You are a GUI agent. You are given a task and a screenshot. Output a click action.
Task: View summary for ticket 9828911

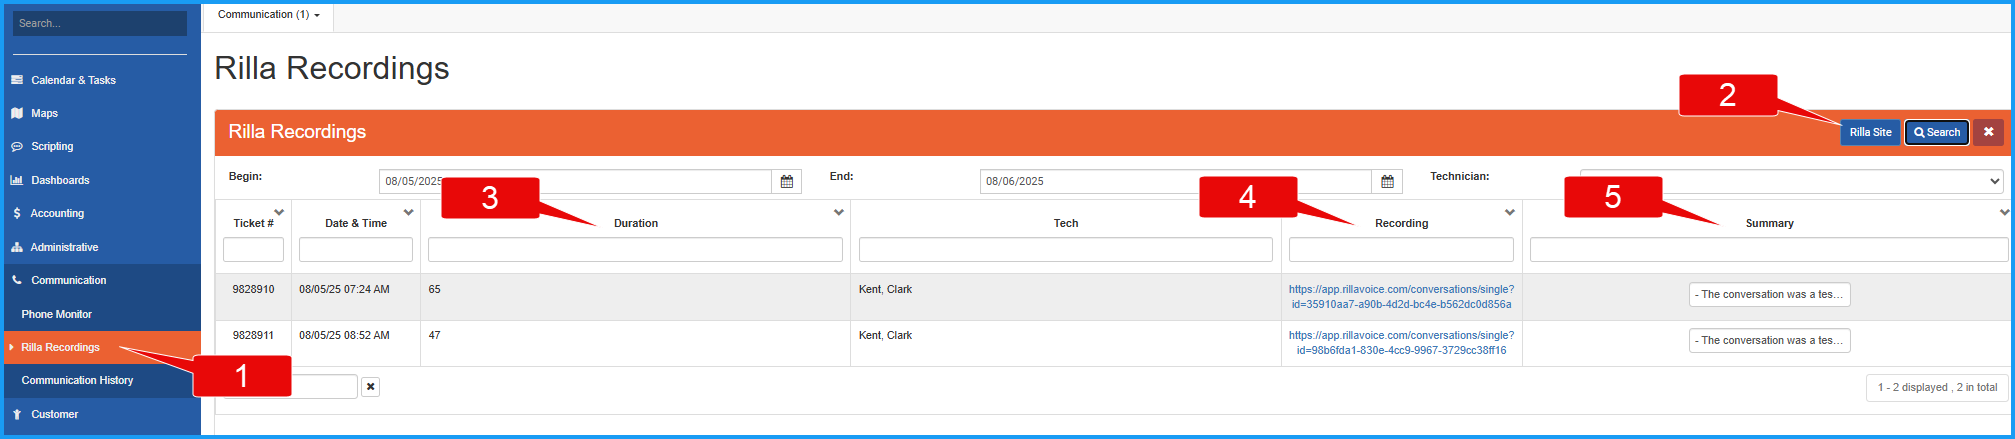pyautogui.click(x=1769, y=341)
